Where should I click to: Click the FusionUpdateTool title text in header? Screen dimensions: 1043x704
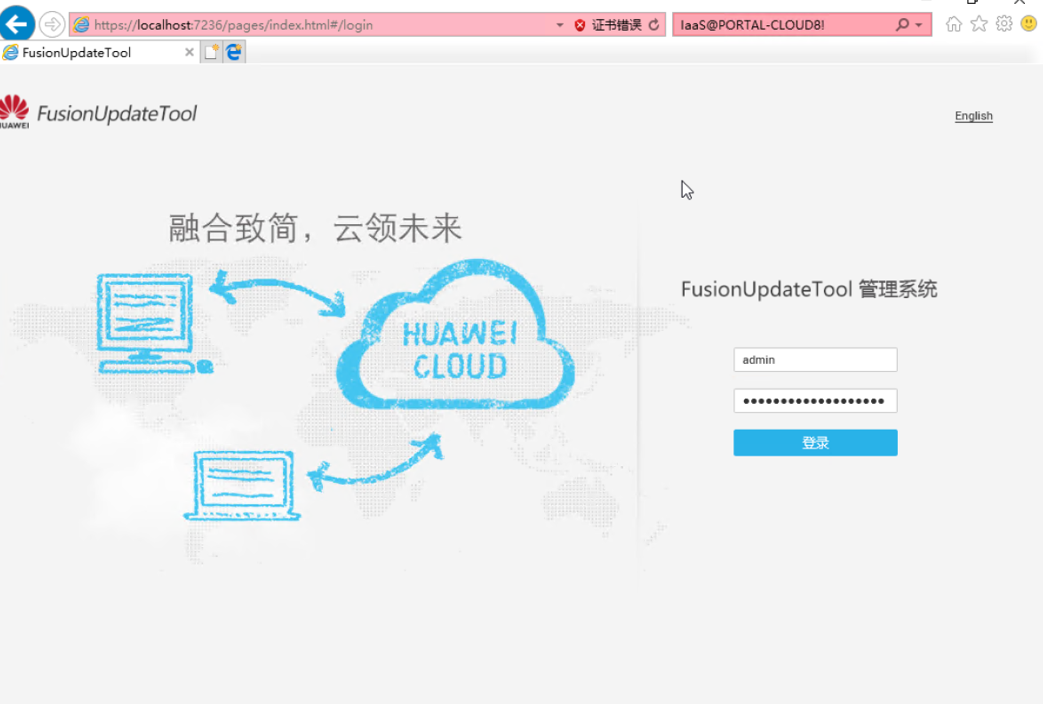pyautogui.click(x=116, y=114)
